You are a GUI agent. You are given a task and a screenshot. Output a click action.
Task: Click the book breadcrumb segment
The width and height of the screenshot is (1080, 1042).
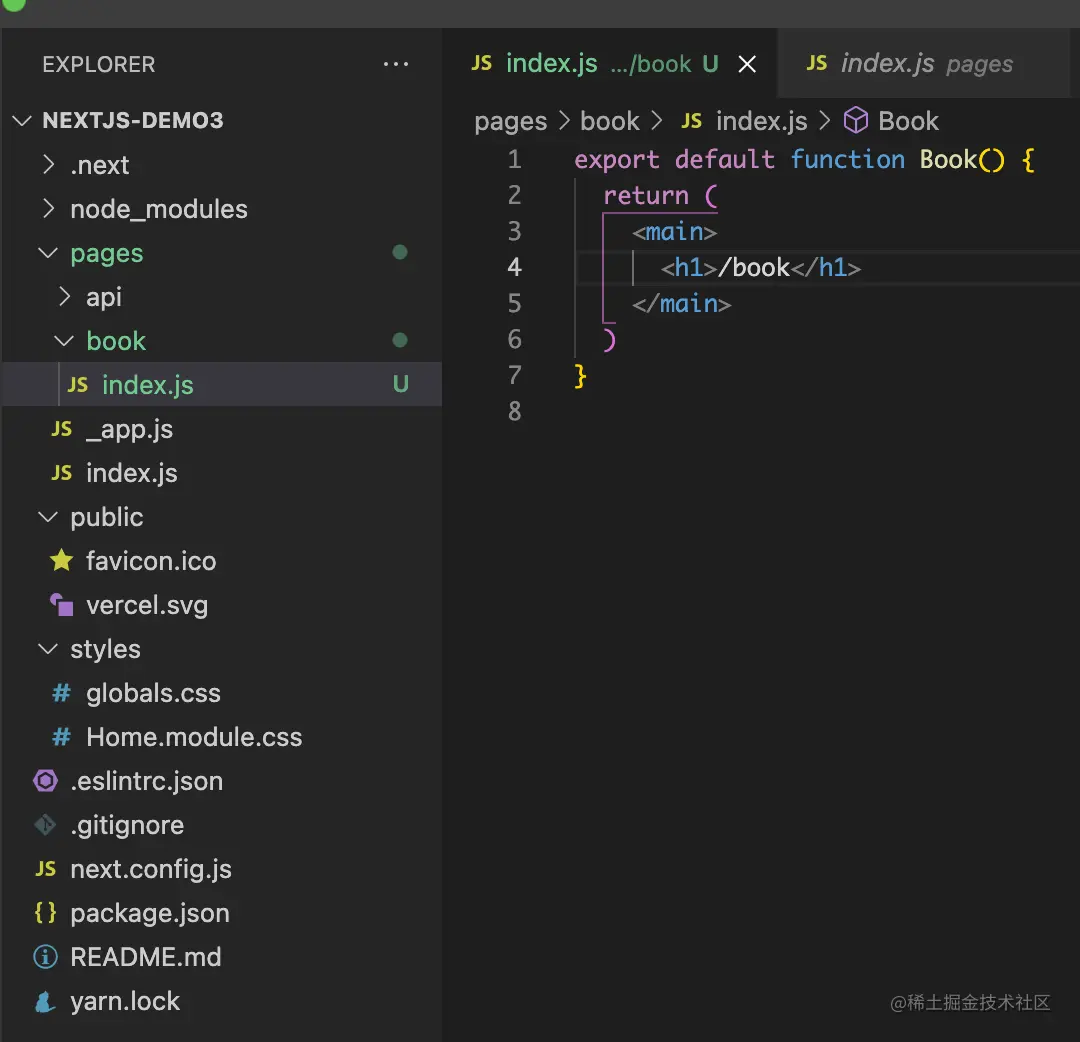pyautogui.click(x=609, y=121)
